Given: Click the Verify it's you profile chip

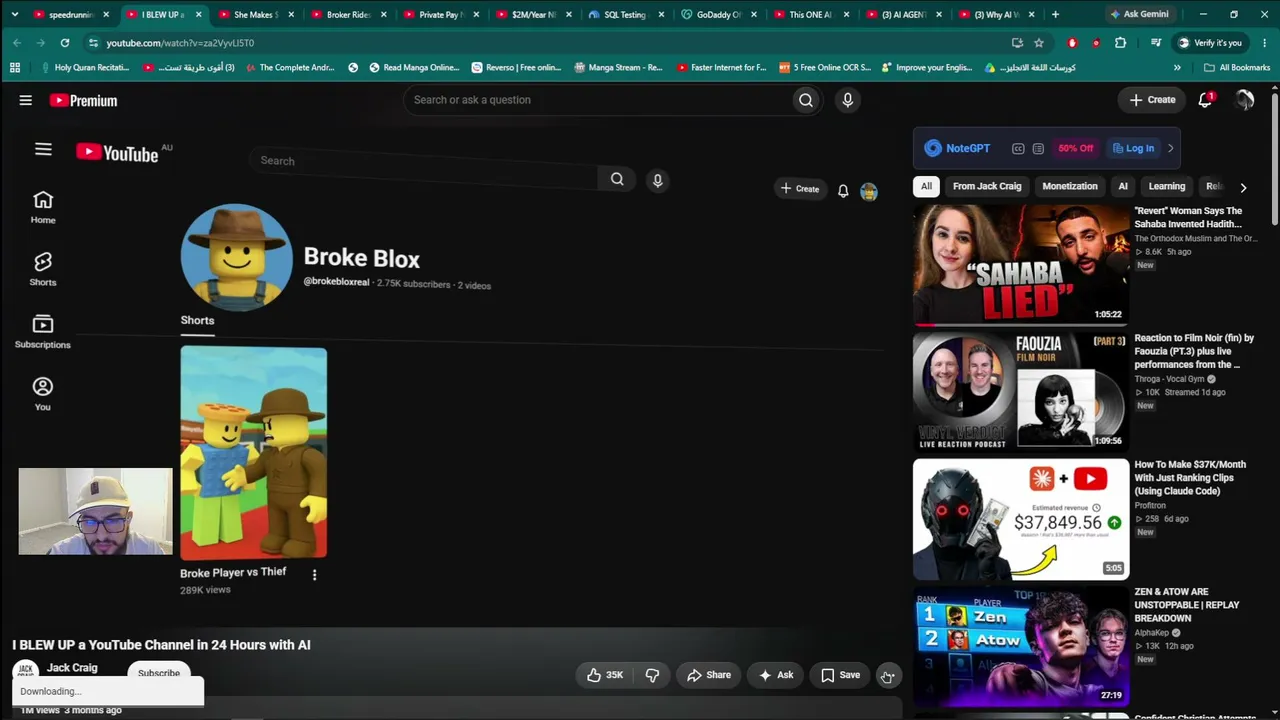Looking at the screenshot, I should tap(1209, 43).
